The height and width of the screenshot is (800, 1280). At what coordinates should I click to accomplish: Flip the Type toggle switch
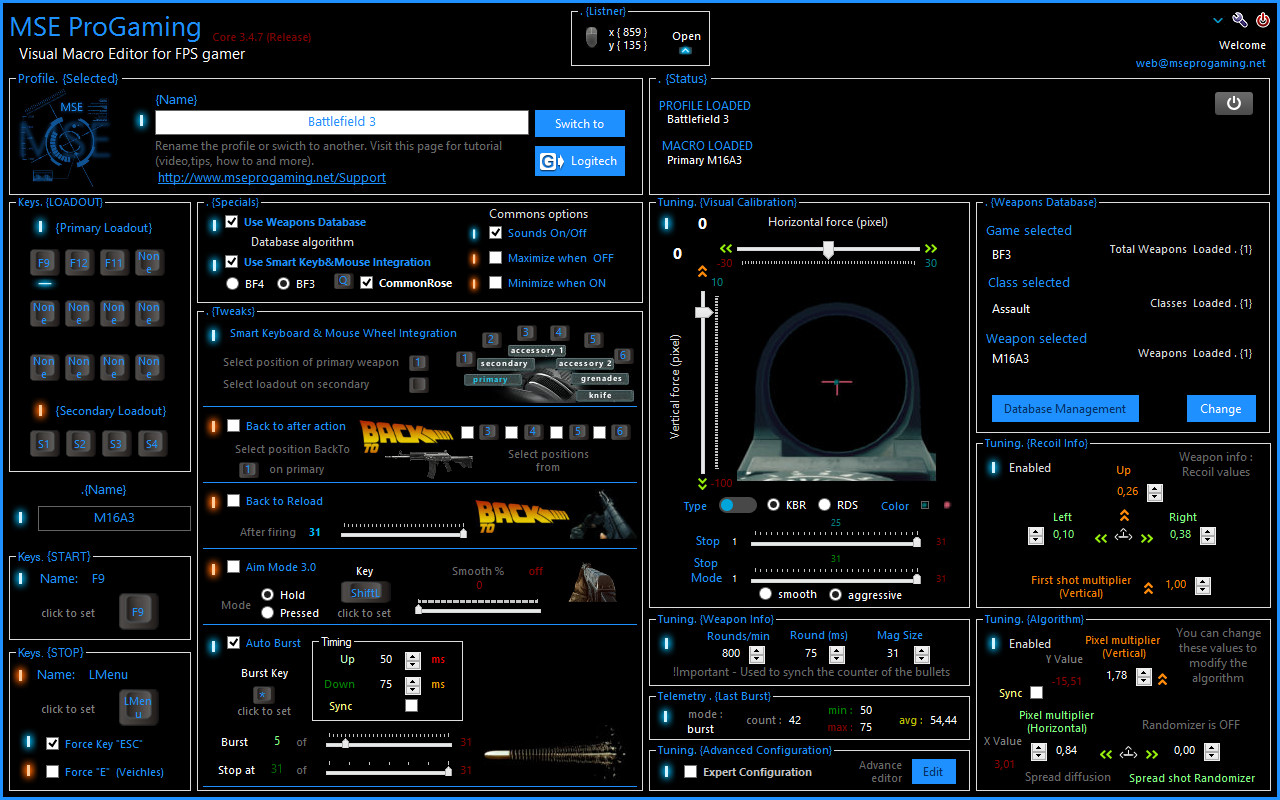point(738,505)
